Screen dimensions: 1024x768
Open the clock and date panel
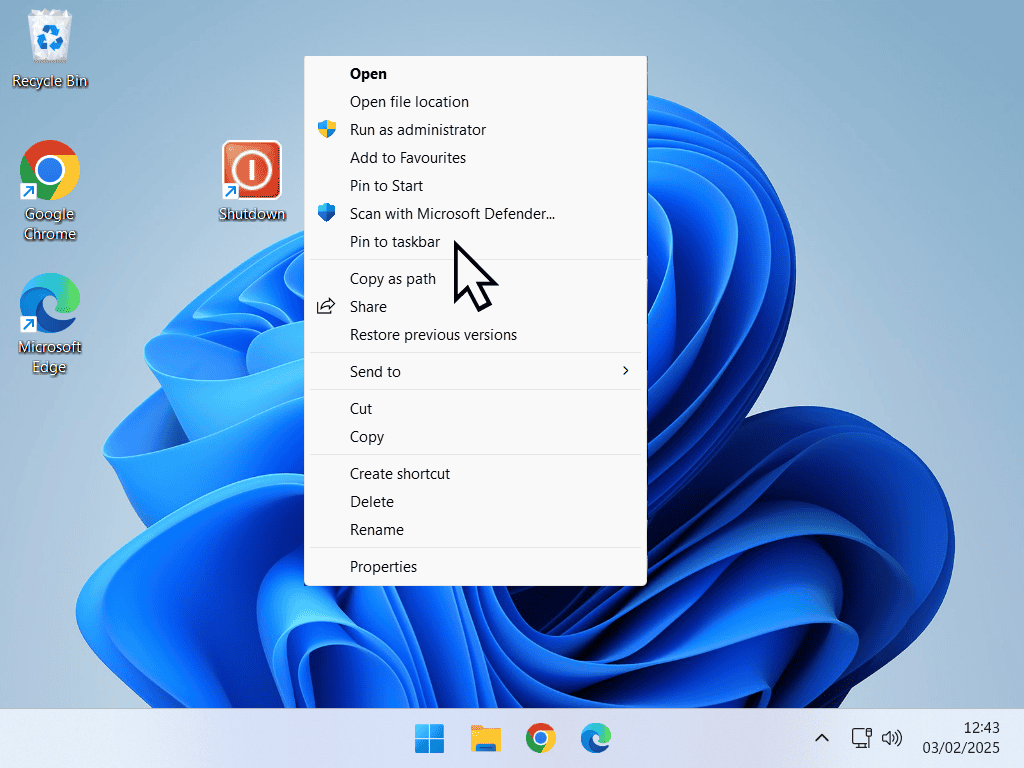pos(960,738)
